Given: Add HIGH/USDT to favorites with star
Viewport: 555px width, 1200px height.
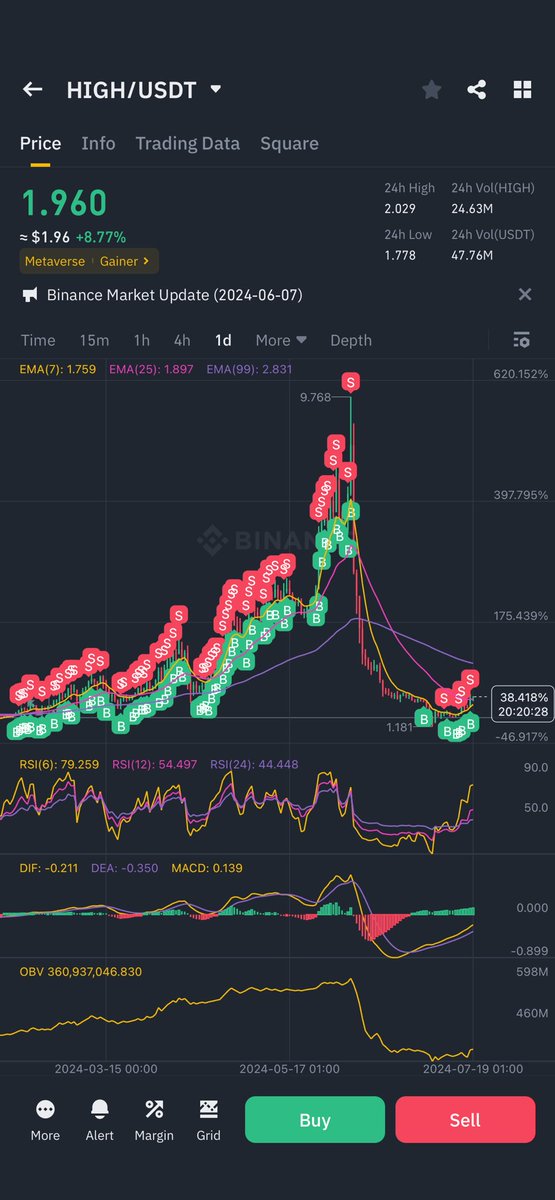Looking at the screenshot, I should click(x=431, y=90).
